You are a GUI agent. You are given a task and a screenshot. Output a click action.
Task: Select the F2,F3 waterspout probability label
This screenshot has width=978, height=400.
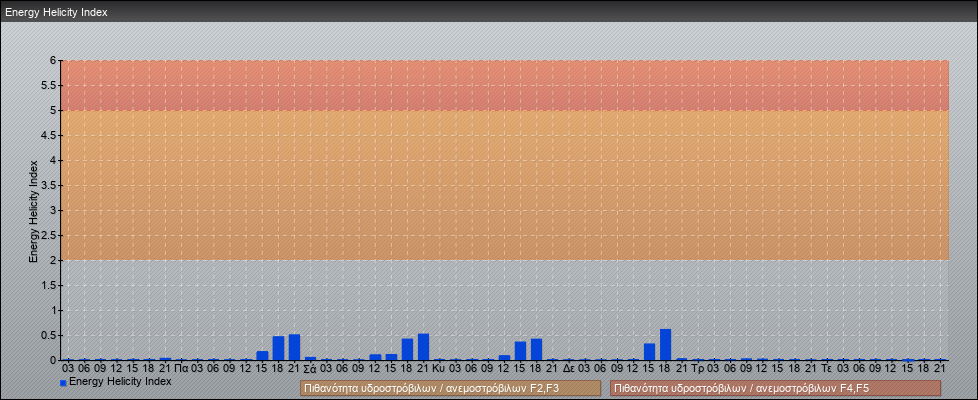point(450,388)
